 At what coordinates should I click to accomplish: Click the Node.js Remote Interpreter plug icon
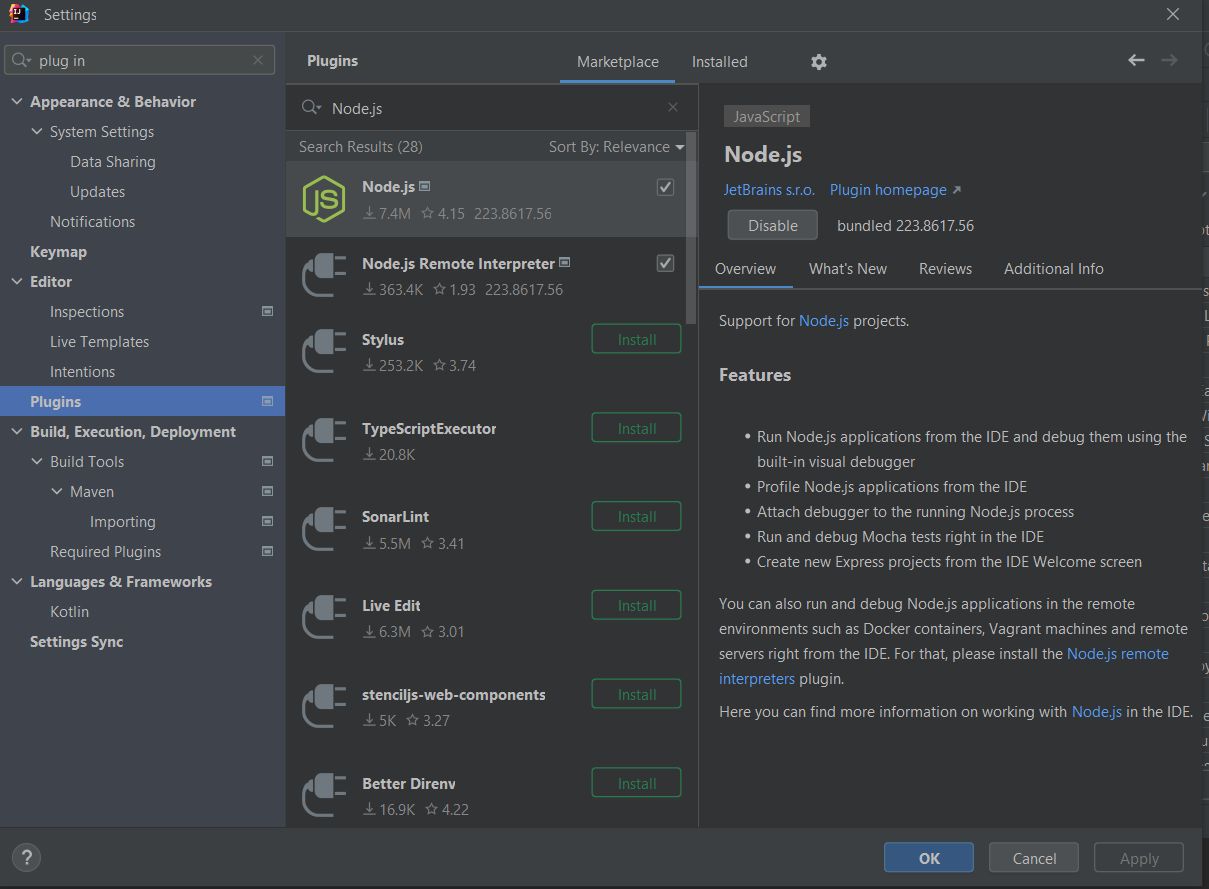324,275
